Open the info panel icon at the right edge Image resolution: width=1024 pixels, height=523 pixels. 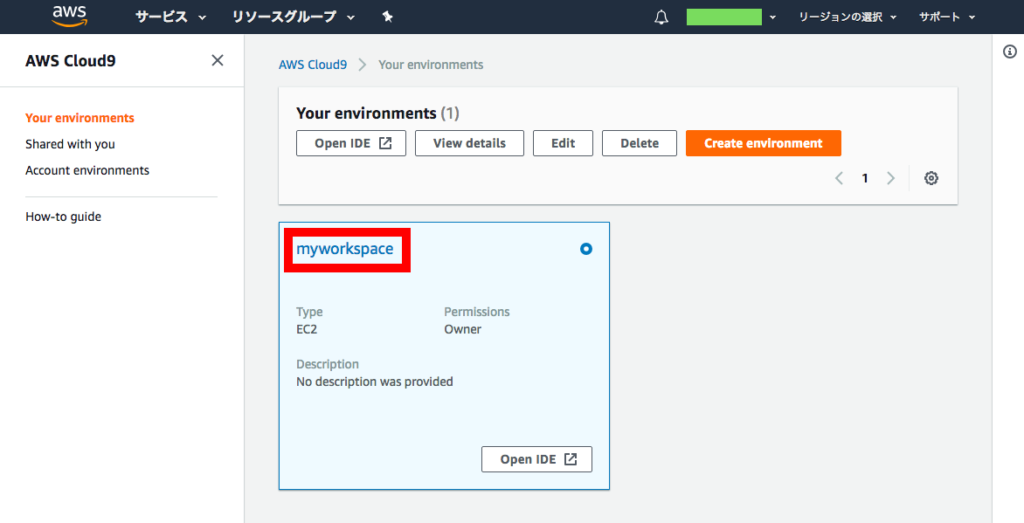(x=1010, y=52)
